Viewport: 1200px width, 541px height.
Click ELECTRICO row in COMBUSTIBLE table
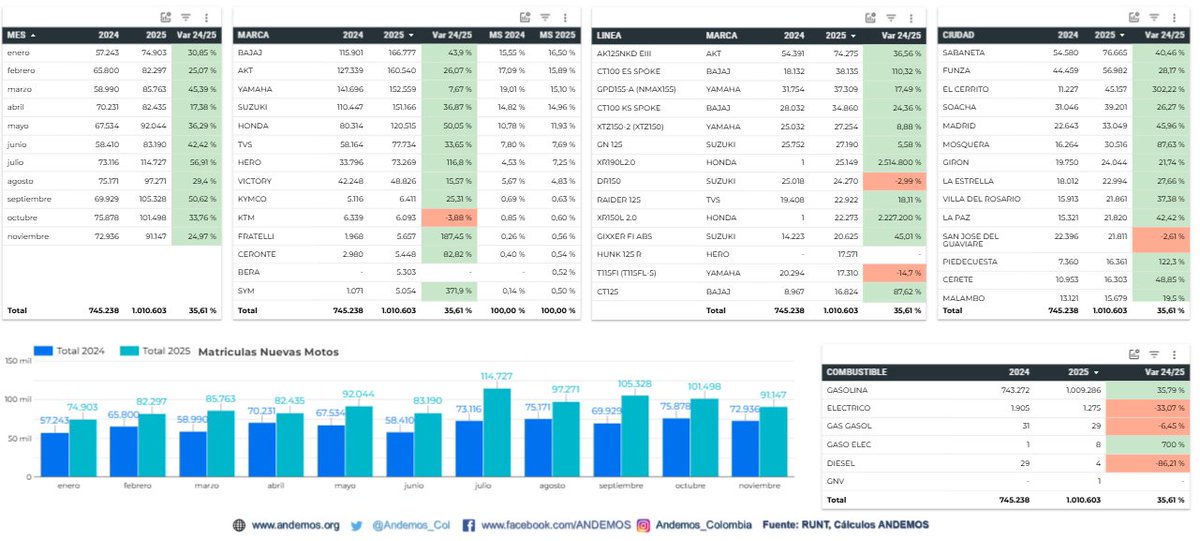coord(1006,408)
